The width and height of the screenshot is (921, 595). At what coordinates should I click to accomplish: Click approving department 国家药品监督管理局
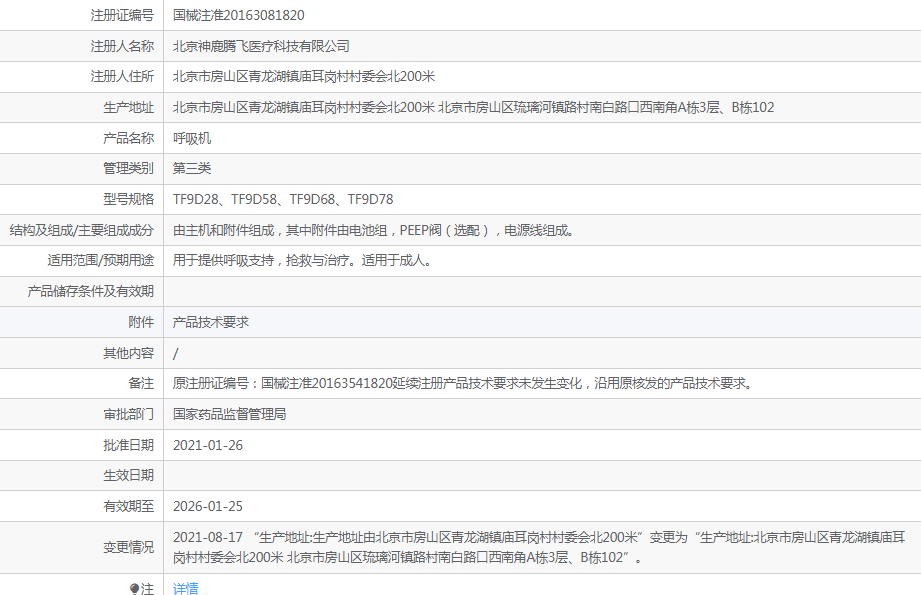click(230, 415)
